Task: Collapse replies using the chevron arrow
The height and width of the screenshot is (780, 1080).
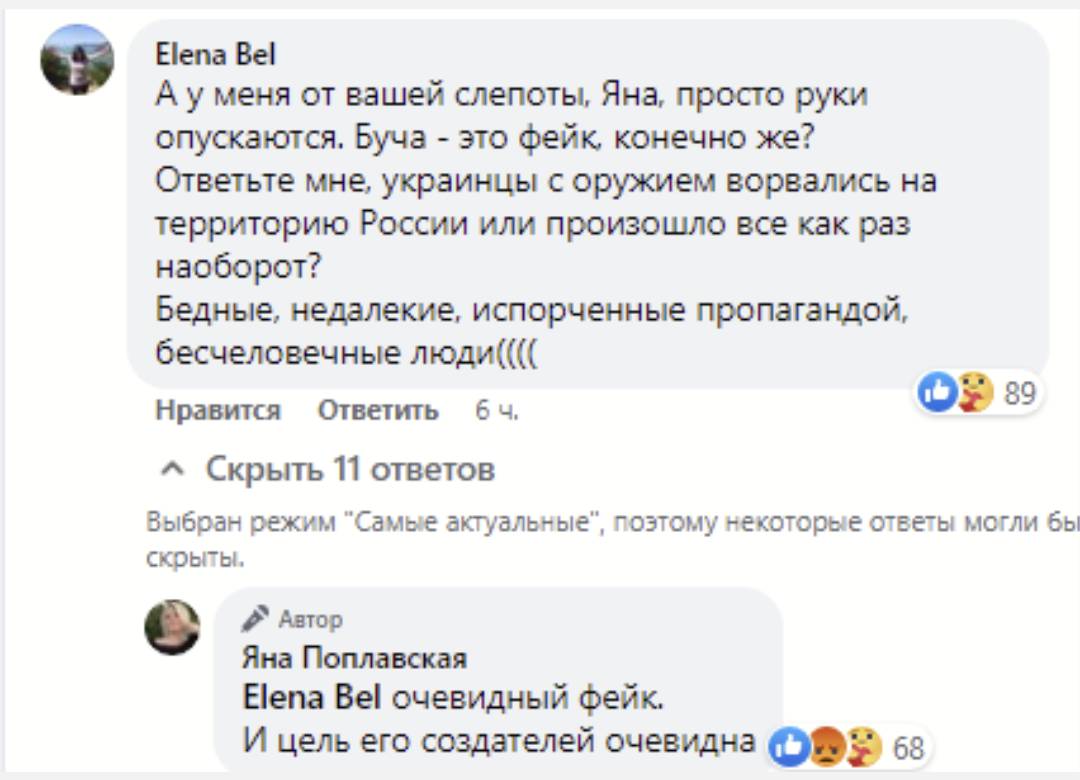Action: [172, 469]
